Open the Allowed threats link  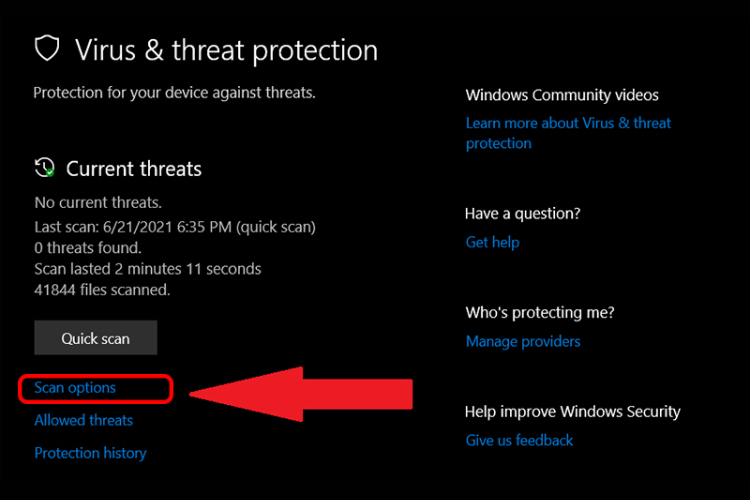pos(83,420)
